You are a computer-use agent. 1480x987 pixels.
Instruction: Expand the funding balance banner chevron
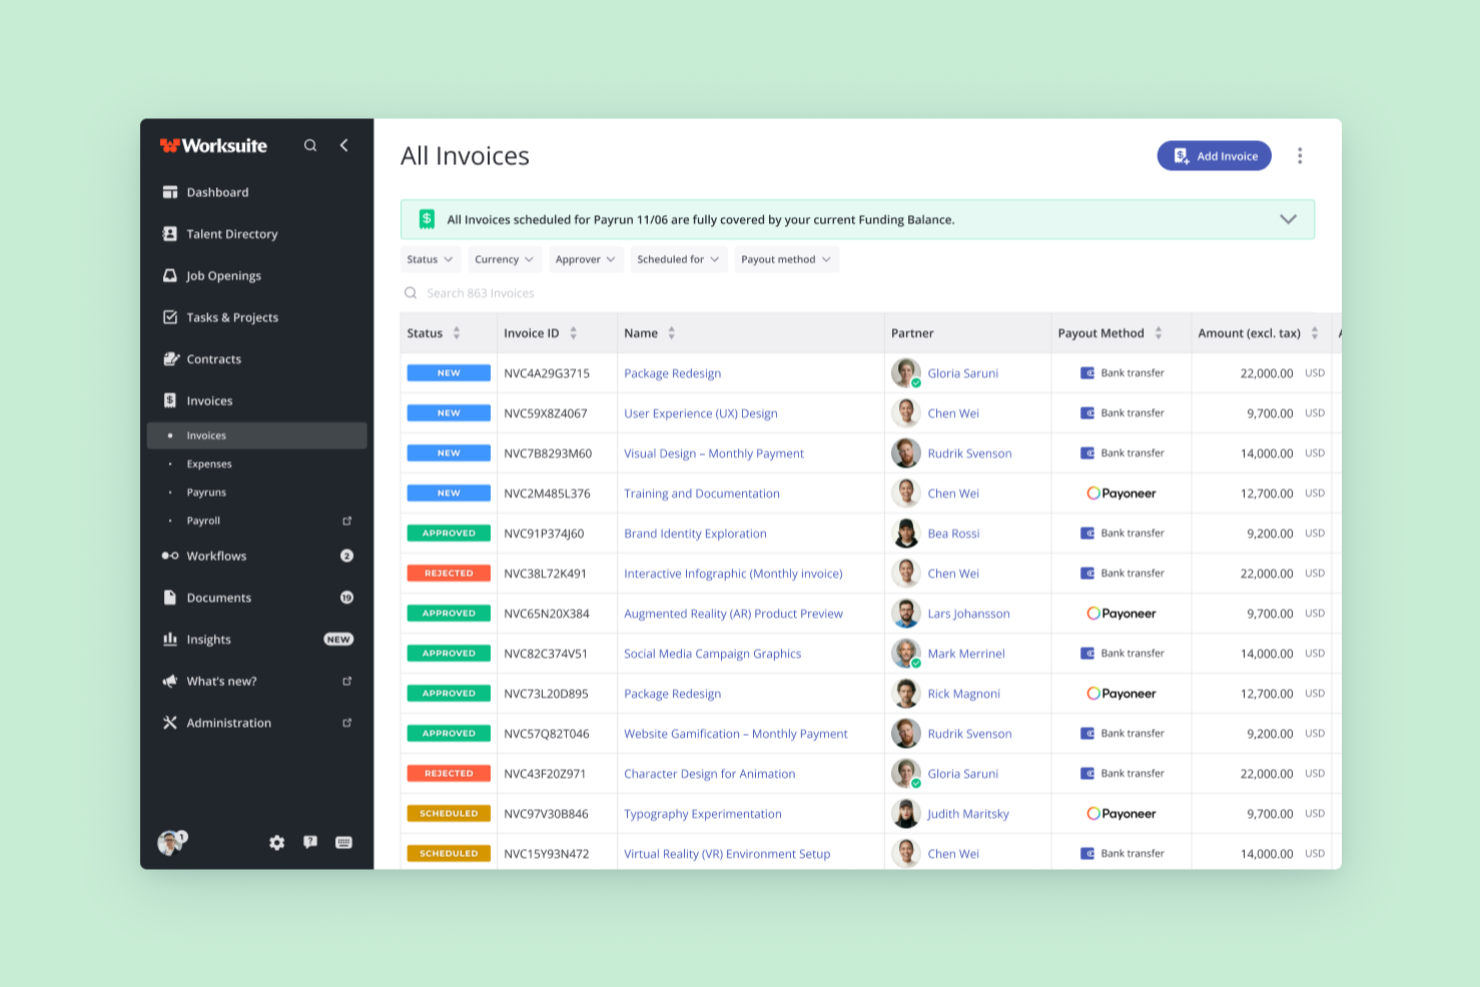[1288, 219]
